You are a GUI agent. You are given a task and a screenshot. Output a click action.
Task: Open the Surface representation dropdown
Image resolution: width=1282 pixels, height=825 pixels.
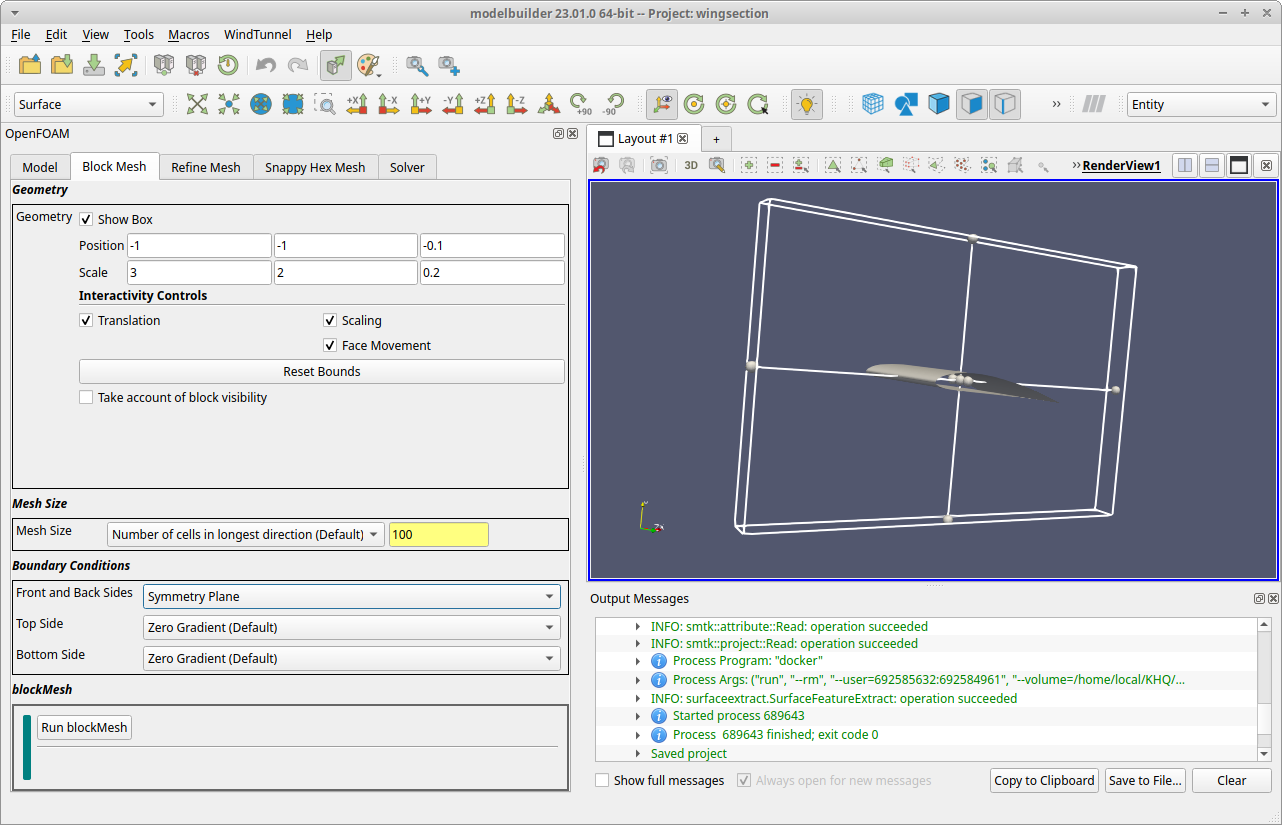point(89,104)
